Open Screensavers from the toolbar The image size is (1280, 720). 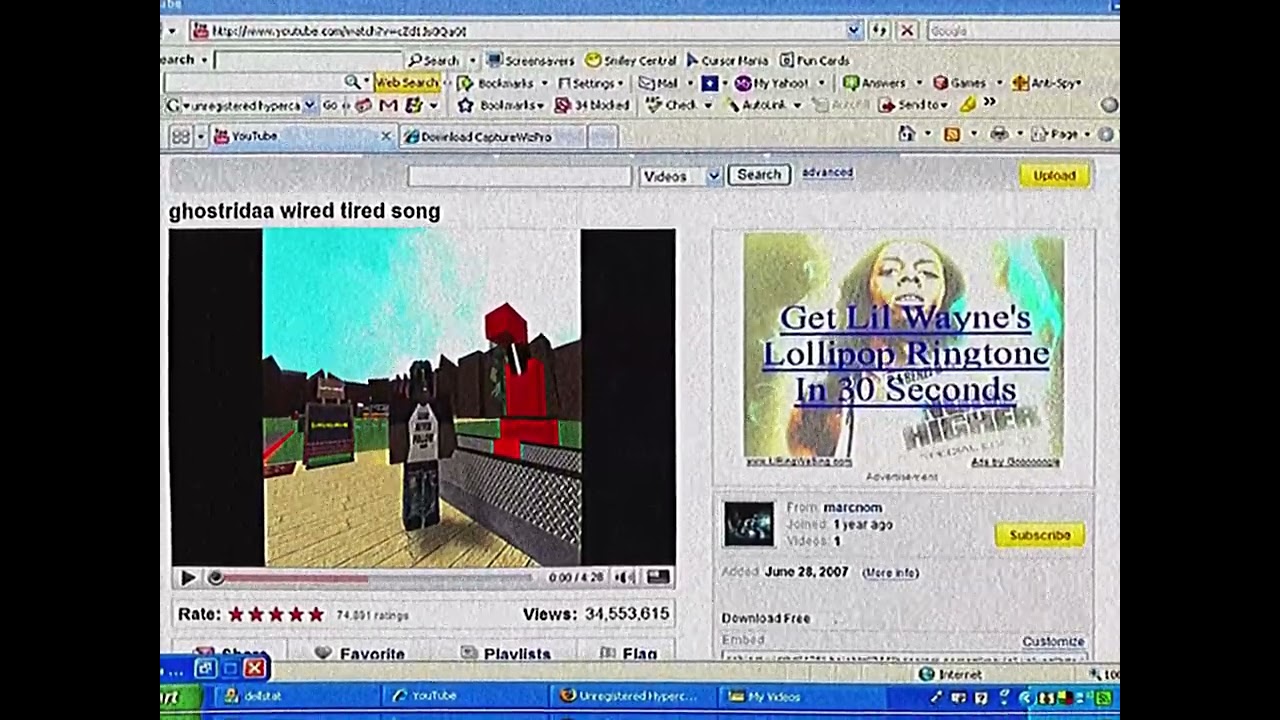point(532,60)
